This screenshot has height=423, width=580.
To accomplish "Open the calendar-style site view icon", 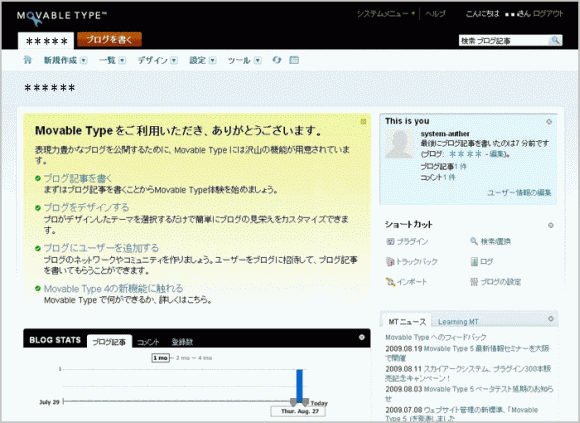I will (294, 60).
